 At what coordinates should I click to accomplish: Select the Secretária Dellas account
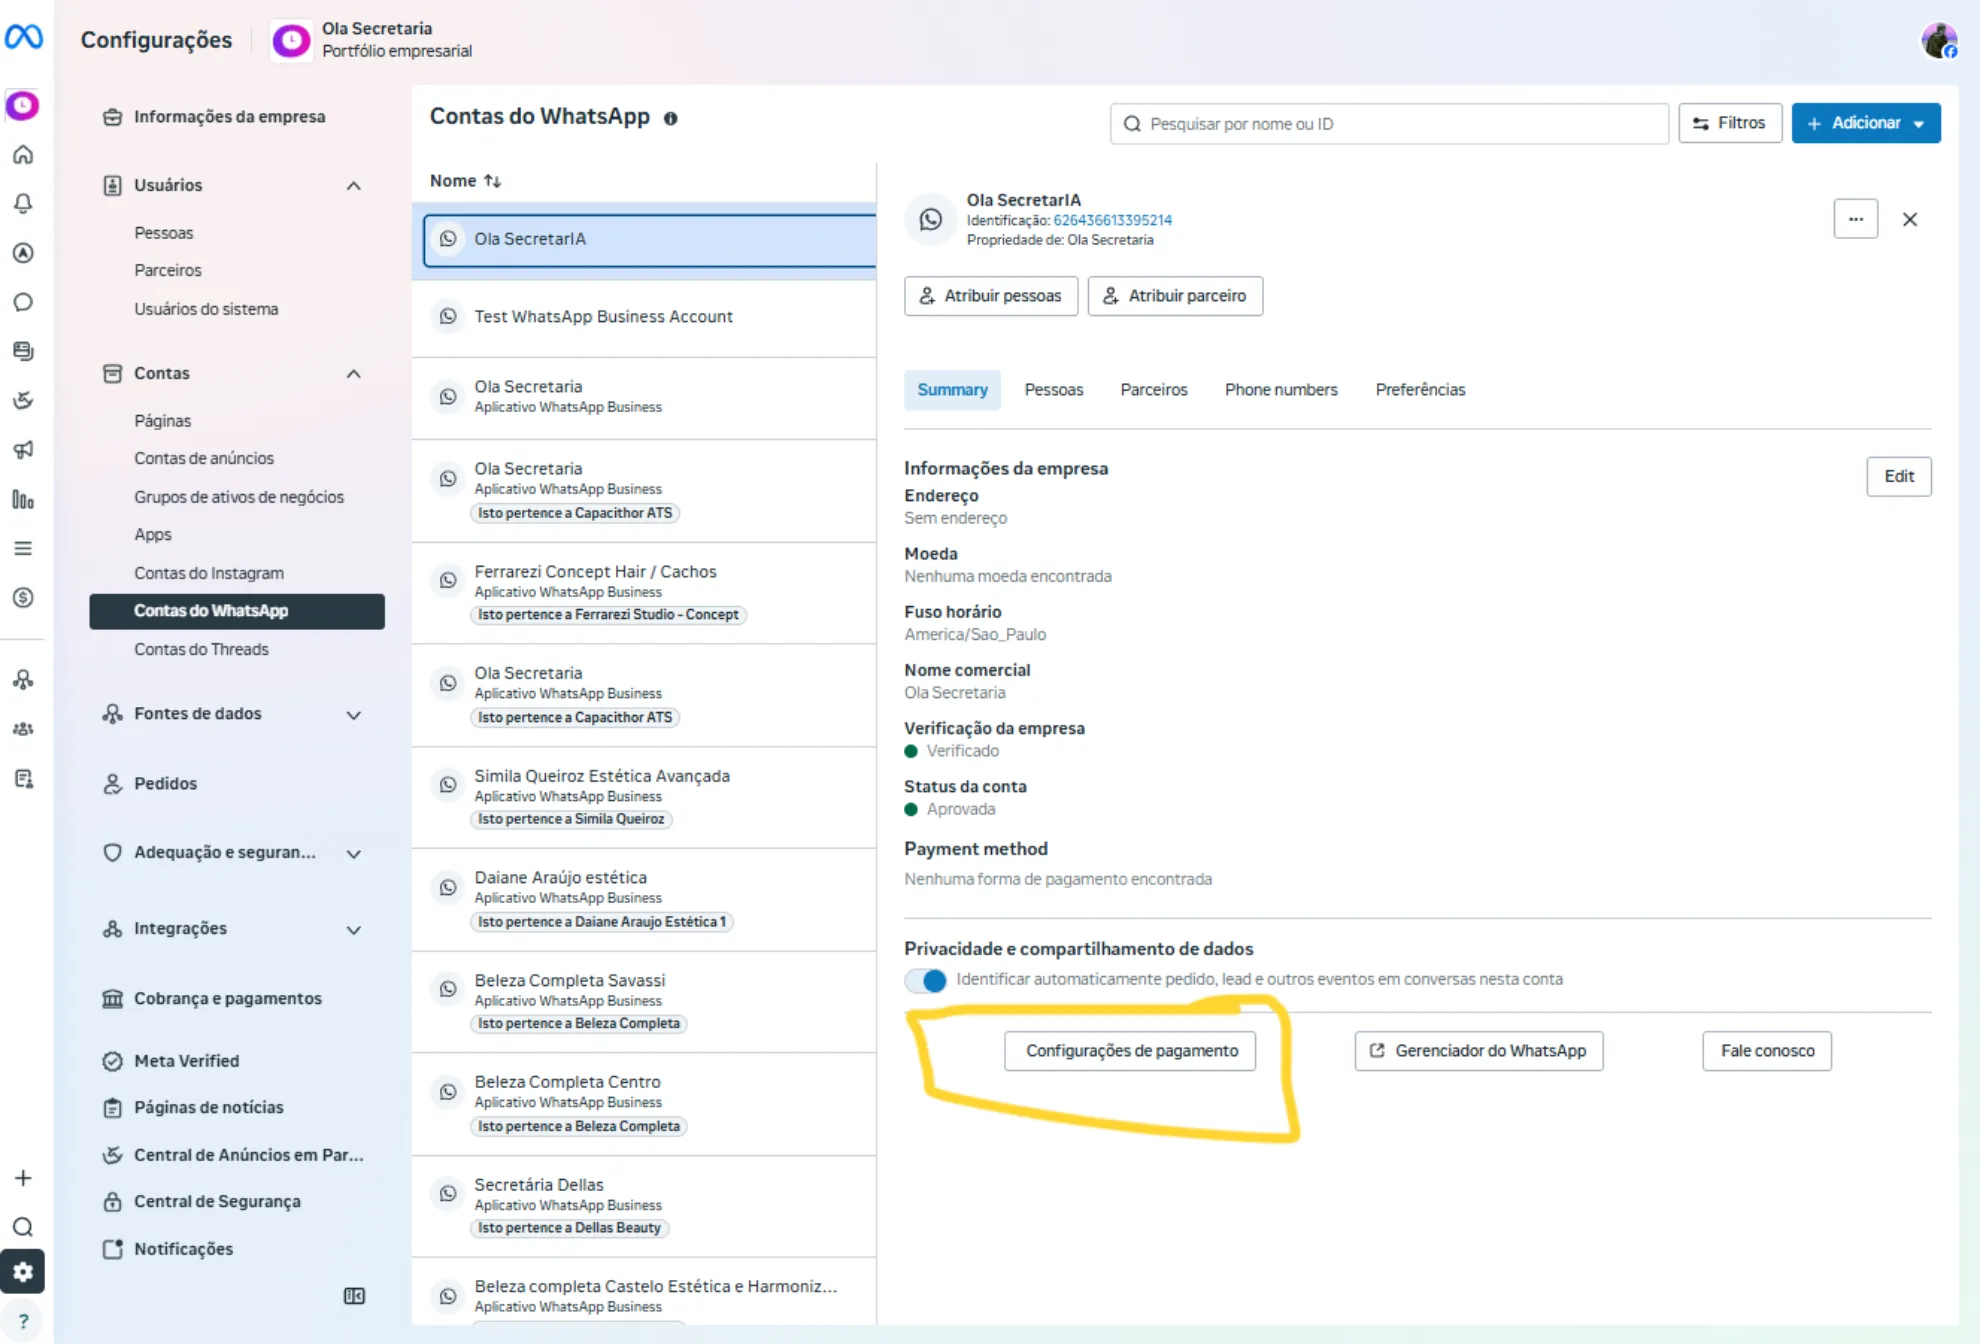point(644,1206)
